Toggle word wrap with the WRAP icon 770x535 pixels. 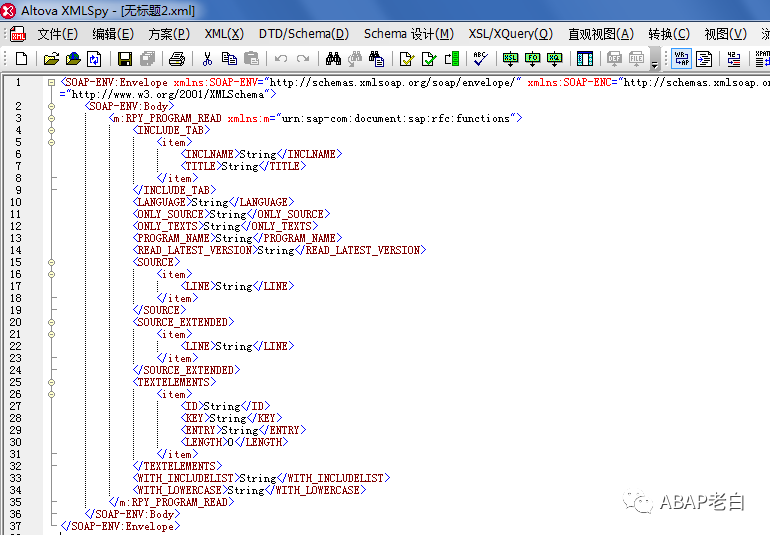[682, 59]
